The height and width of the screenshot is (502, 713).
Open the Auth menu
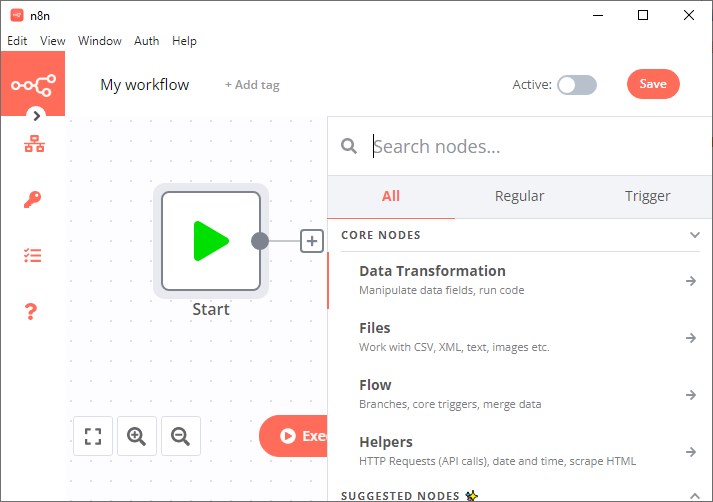(x=146, y=41)
